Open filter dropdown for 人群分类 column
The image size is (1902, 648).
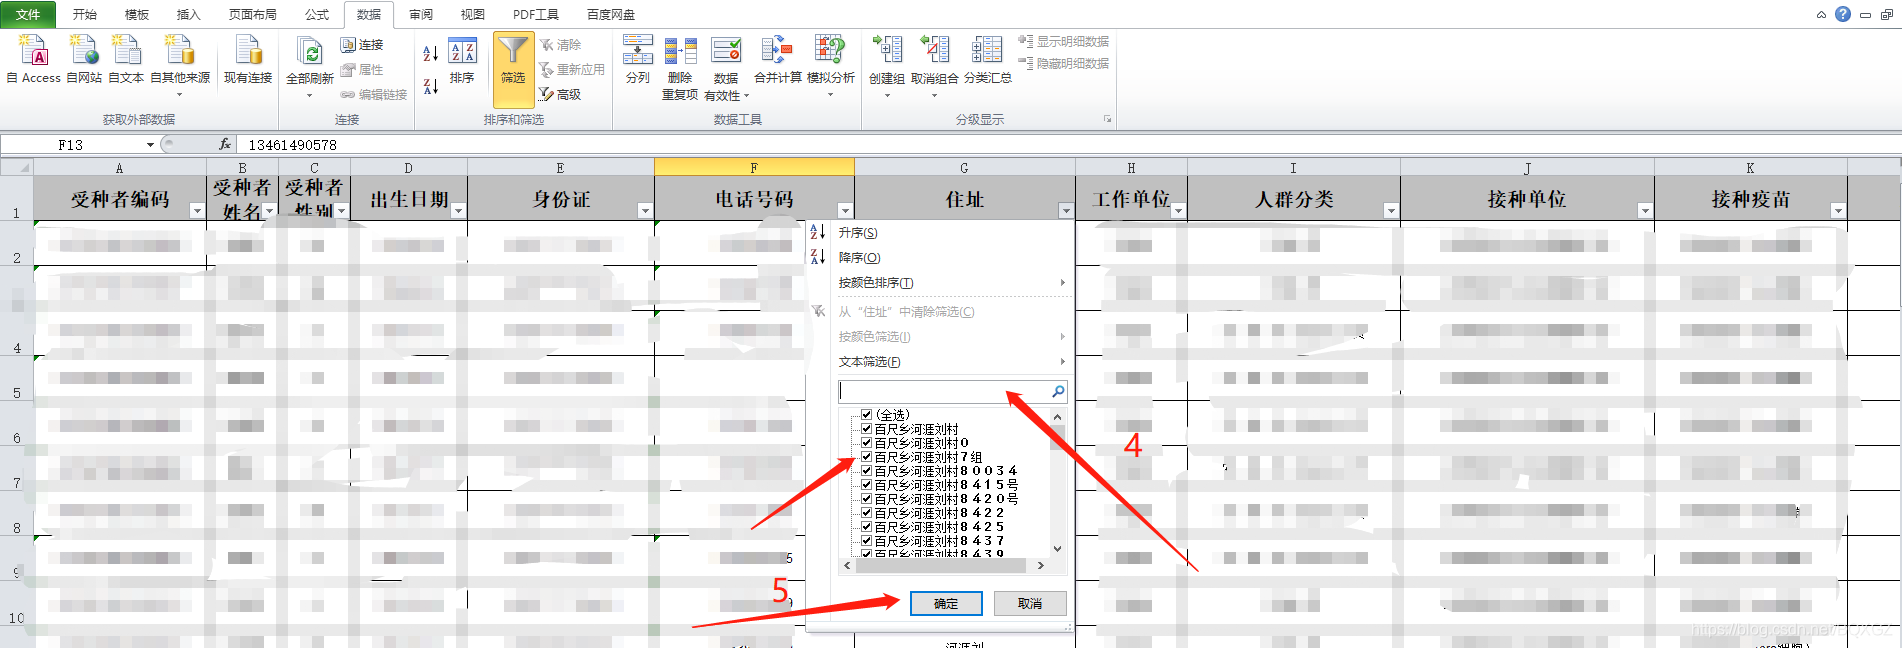click(1391, 211)
